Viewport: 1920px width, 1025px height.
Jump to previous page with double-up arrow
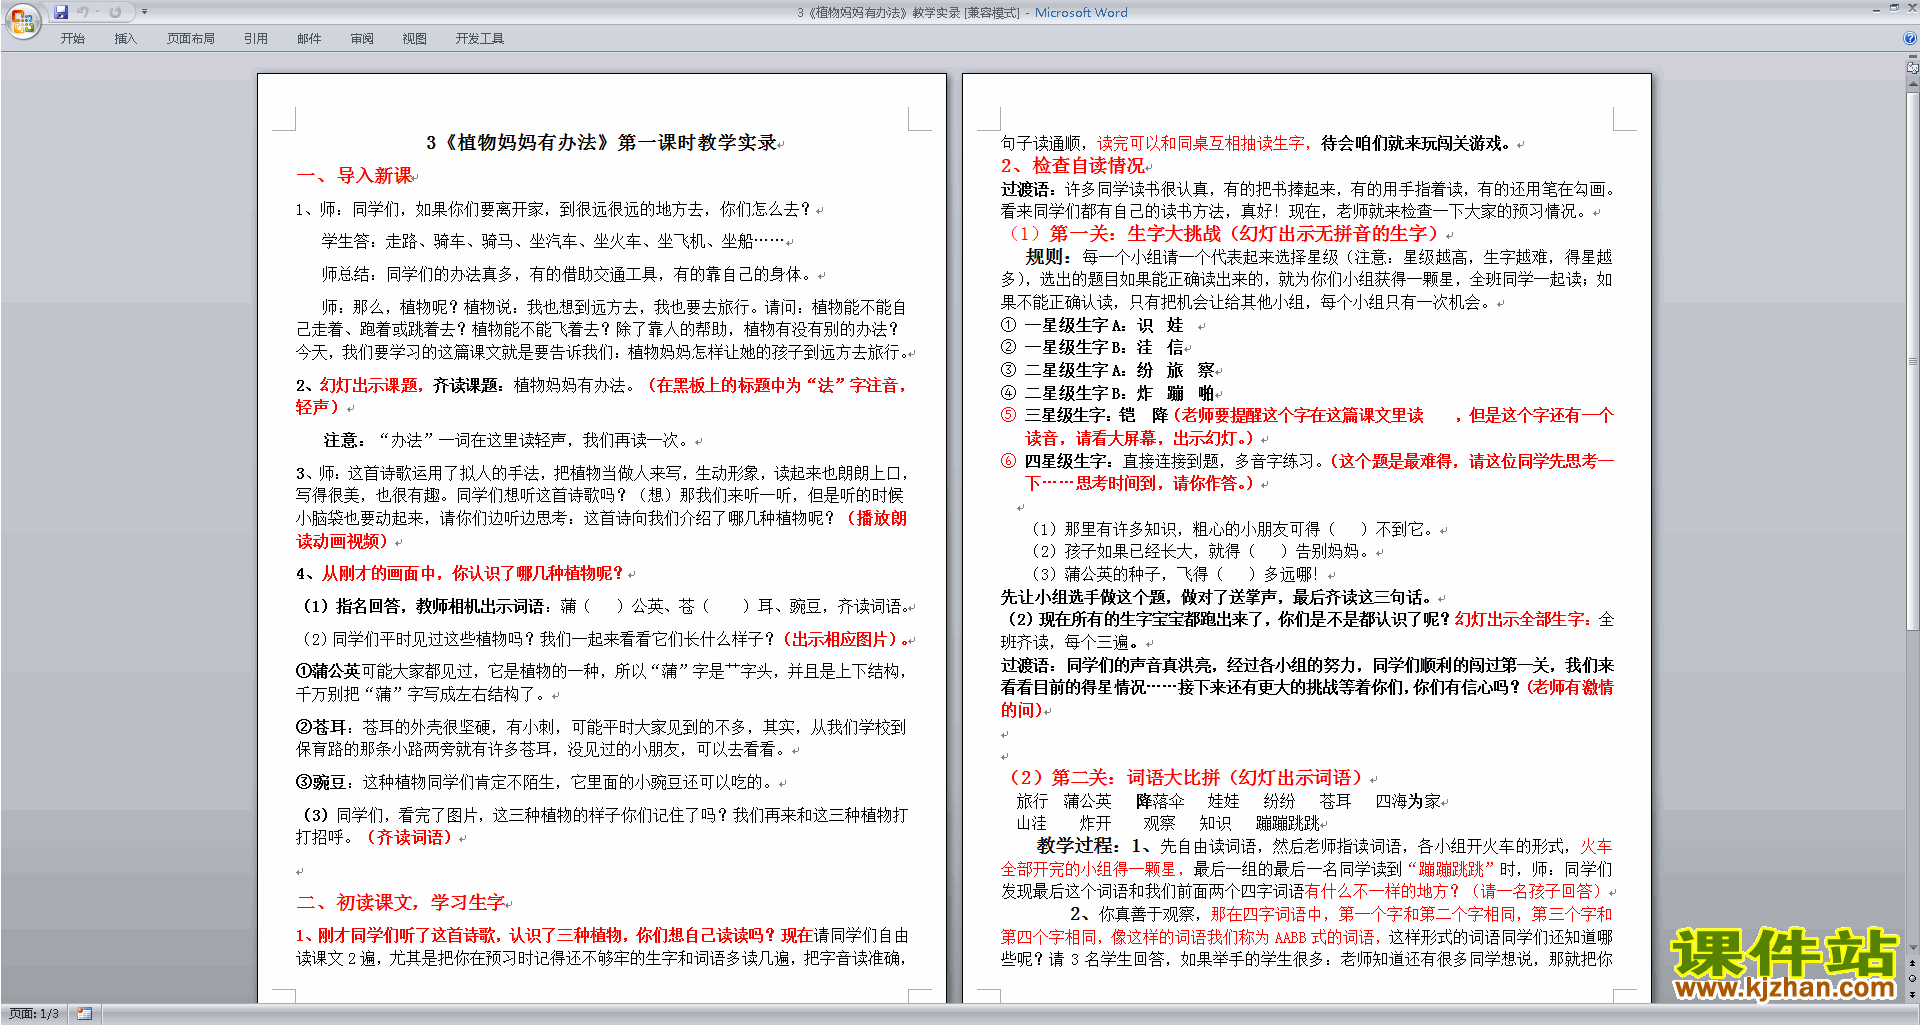[x=1912, y=963]
